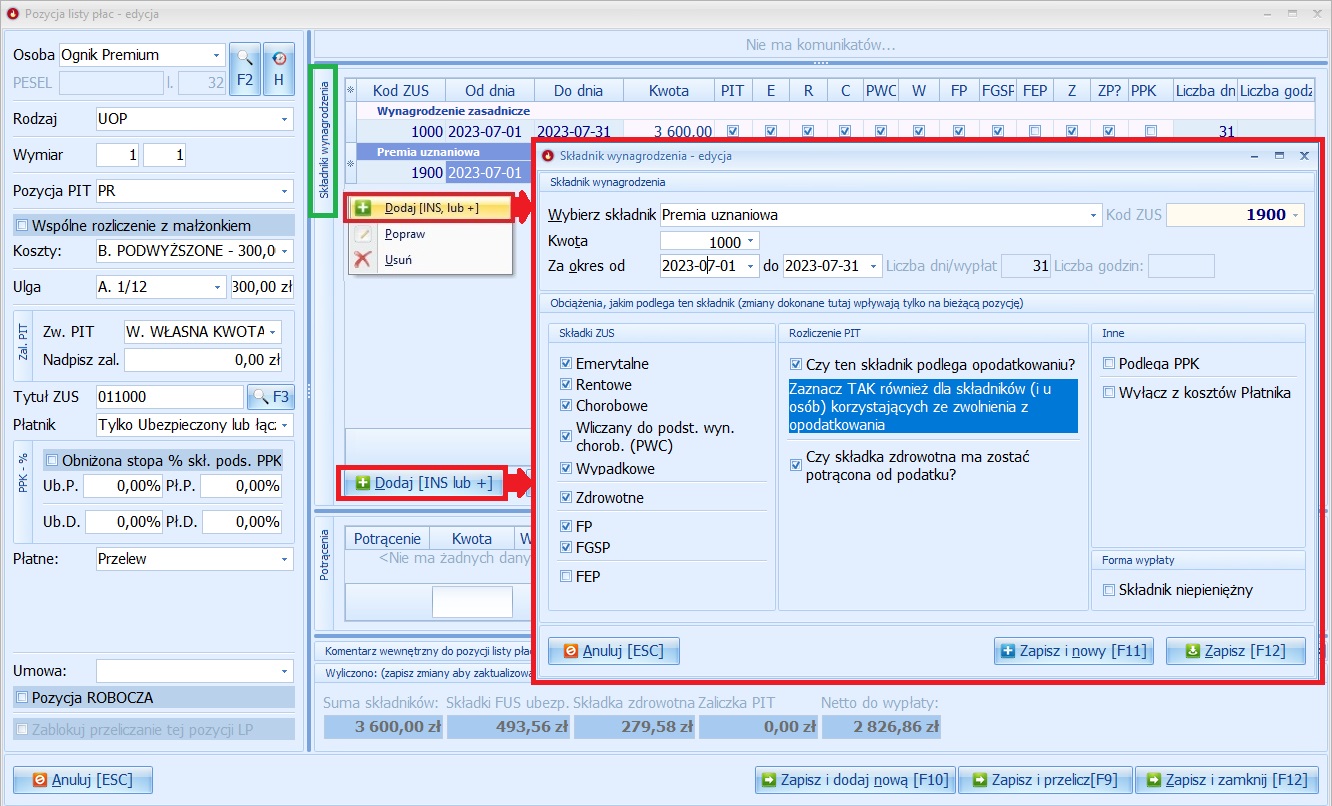Open the Umowa dropdown

tap(285, 671)
